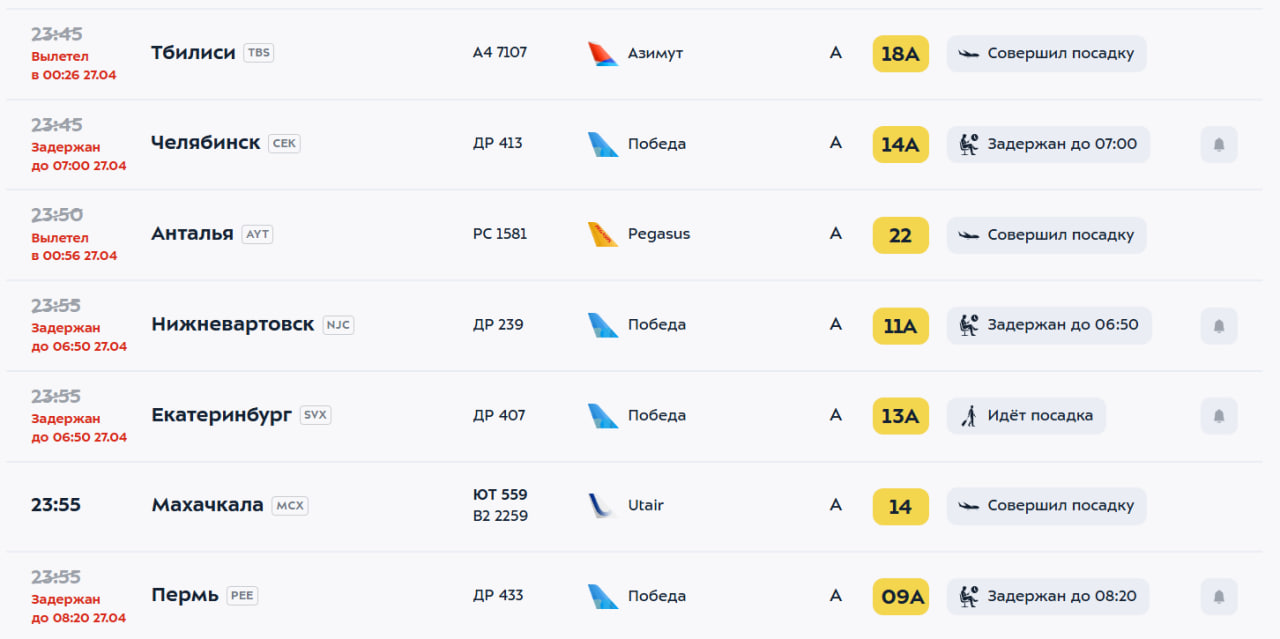The image size is (1280, 639).
Task: Click status 'Идёт посадка'
Action: 1040,416
